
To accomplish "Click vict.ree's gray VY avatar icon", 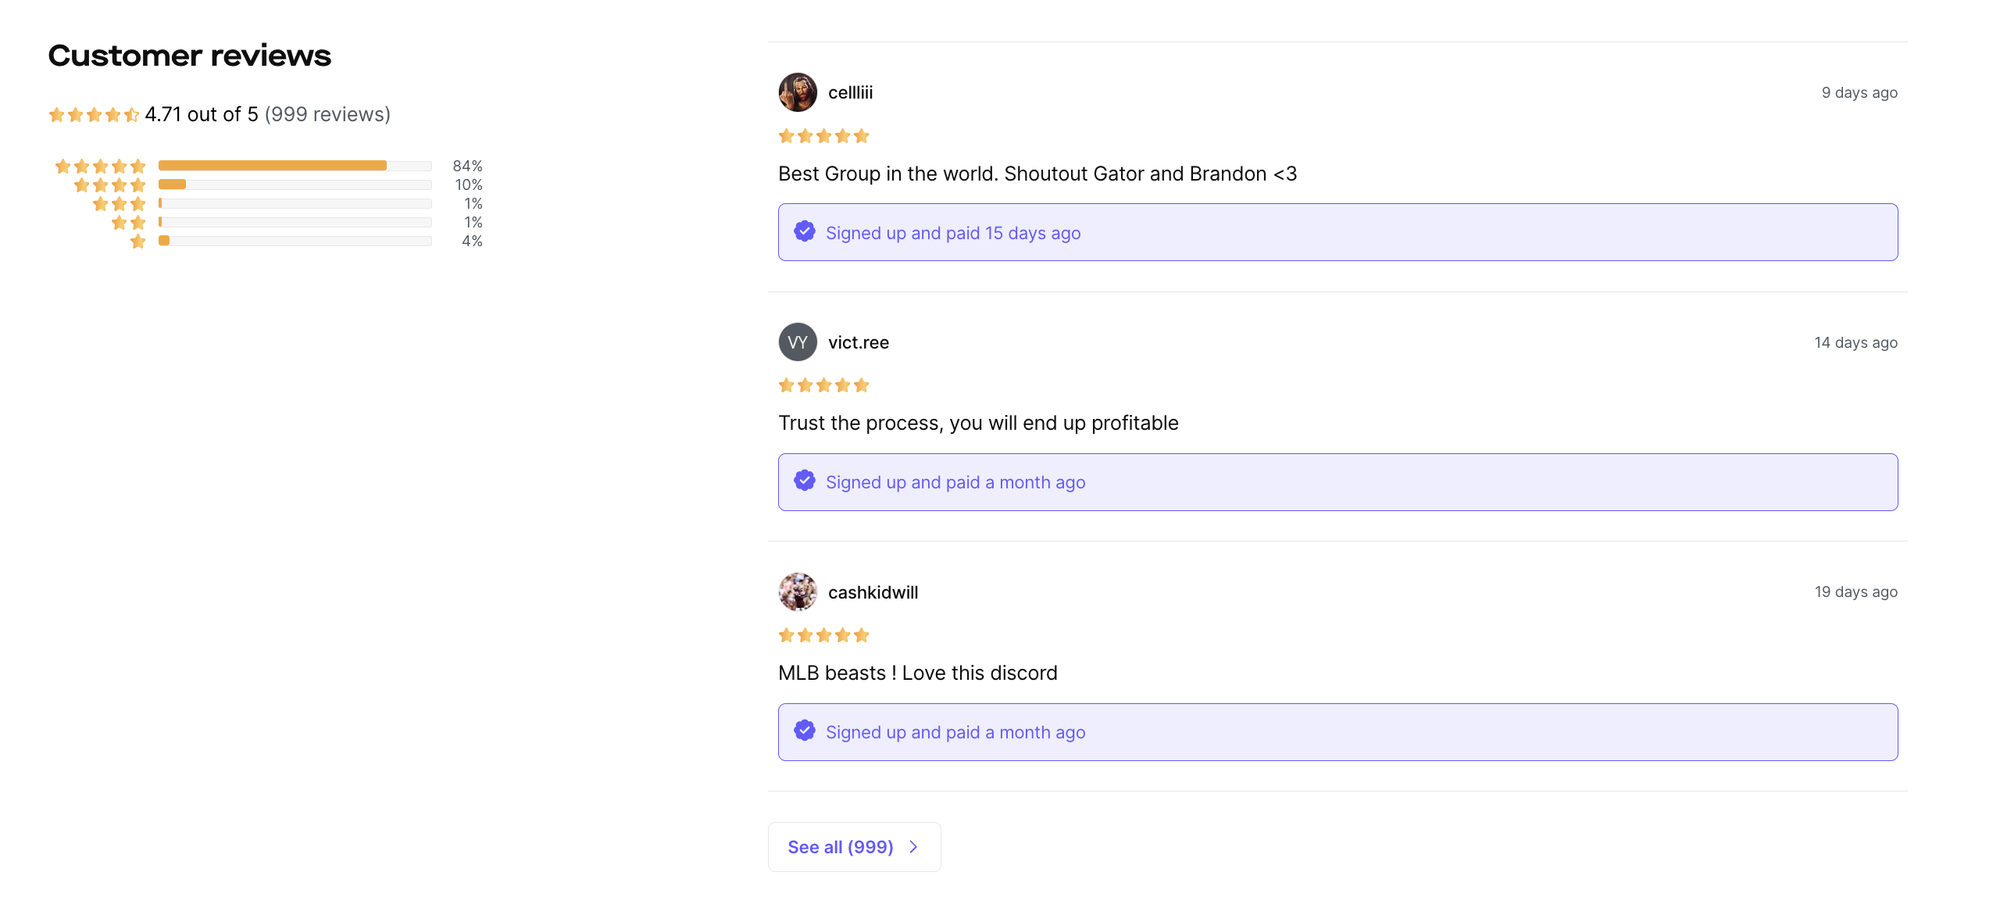I will (x=797, y=341).
